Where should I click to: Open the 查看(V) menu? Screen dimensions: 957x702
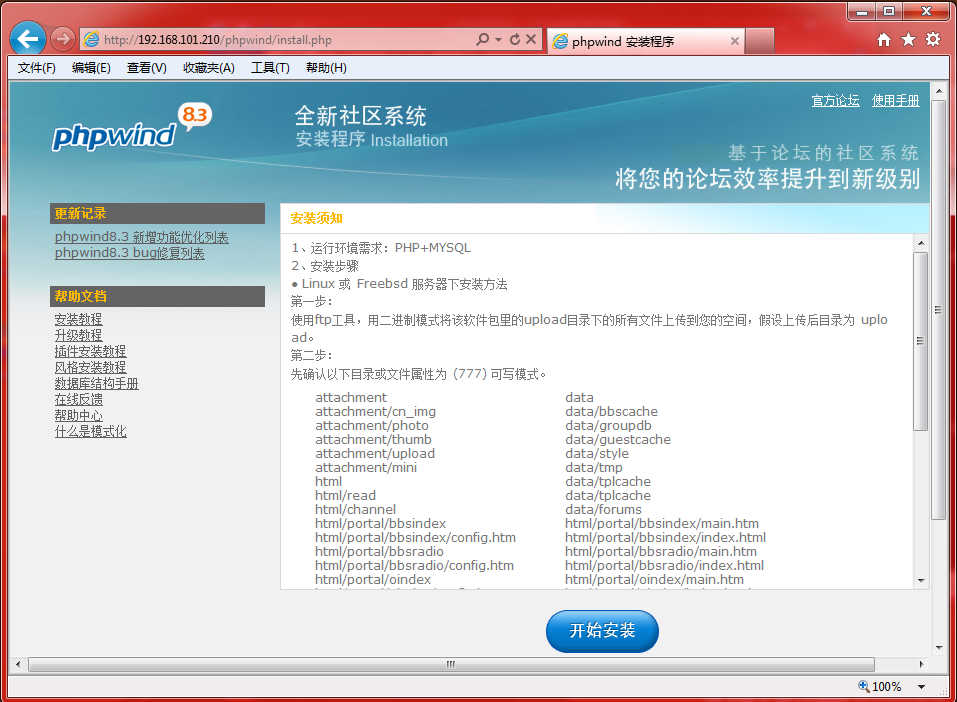pyautogui.click(x=146, y=68)
